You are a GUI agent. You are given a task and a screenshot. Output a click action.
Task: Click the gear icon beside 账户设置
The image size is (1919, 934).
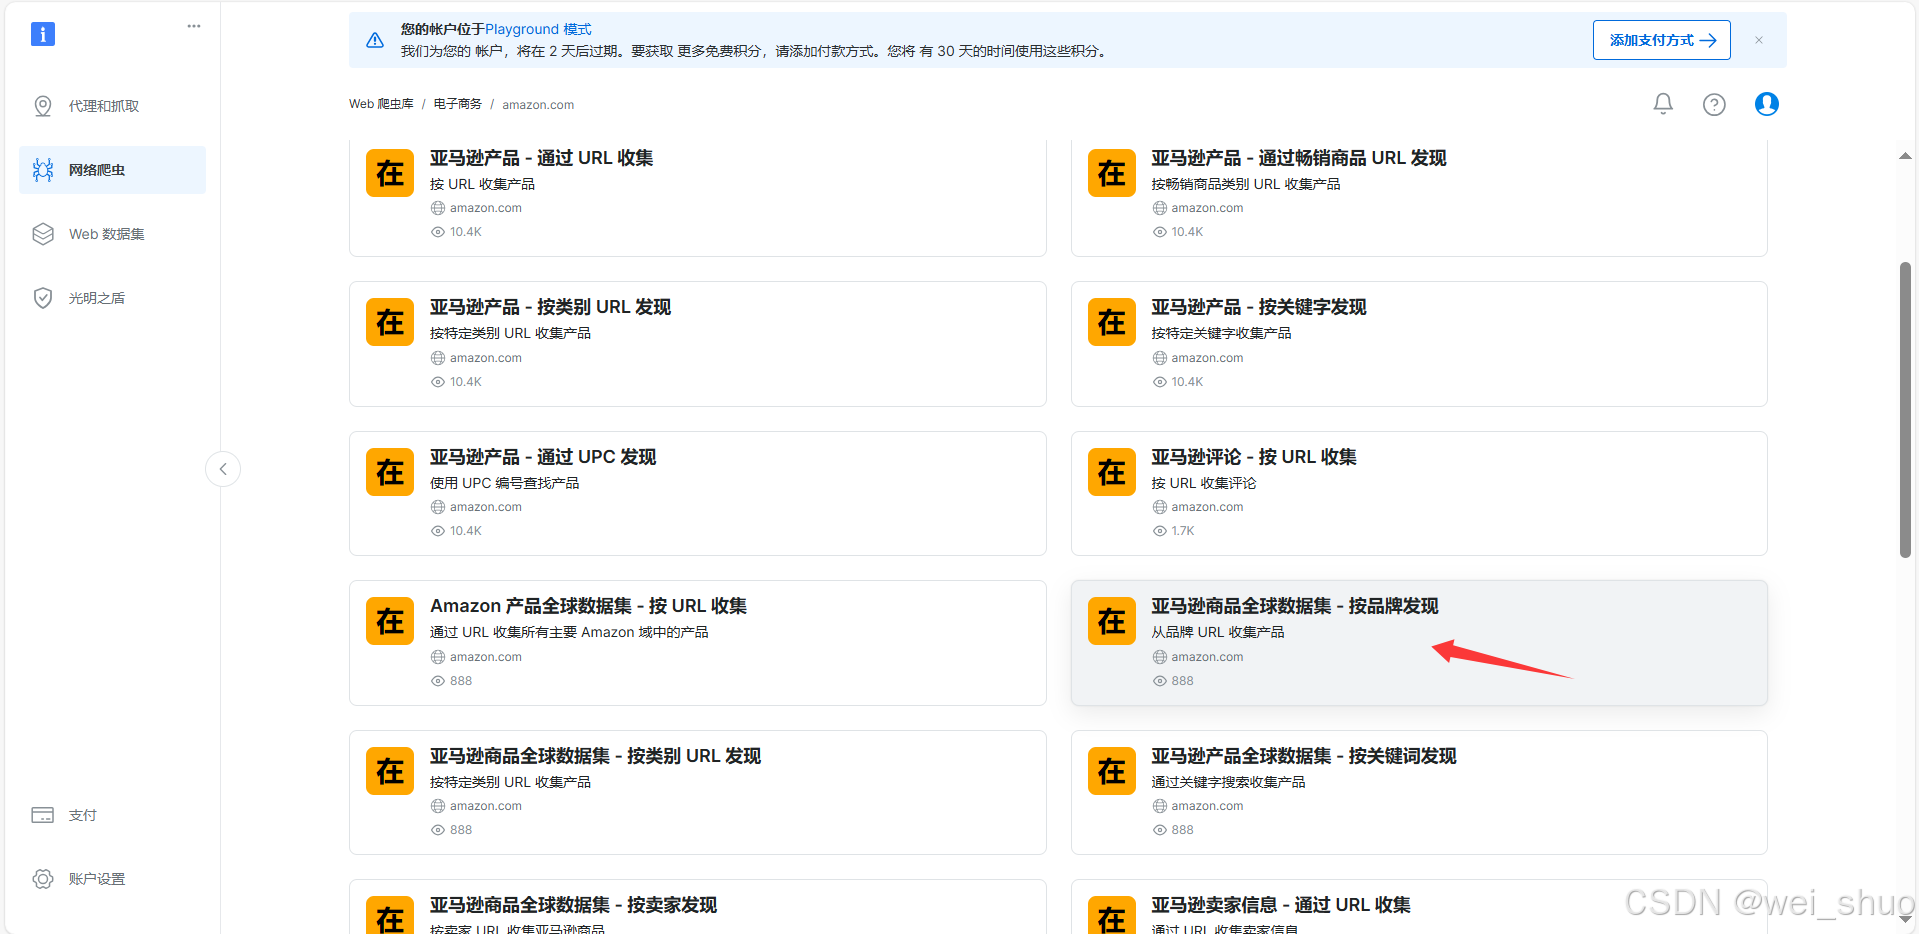point(43,879)
